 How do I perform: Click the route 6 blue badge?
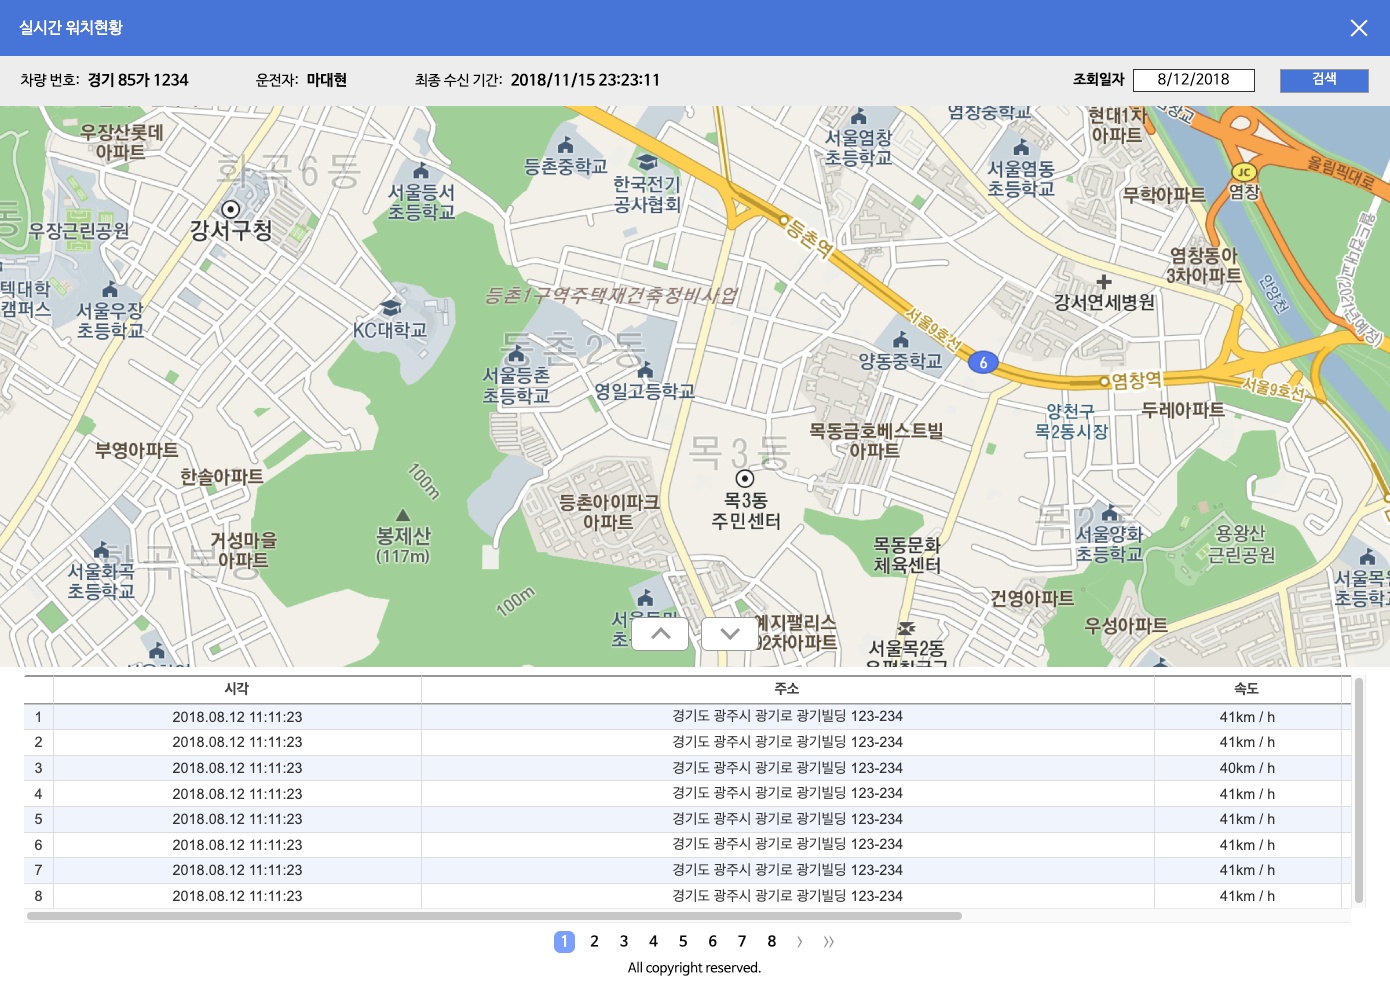983,363
